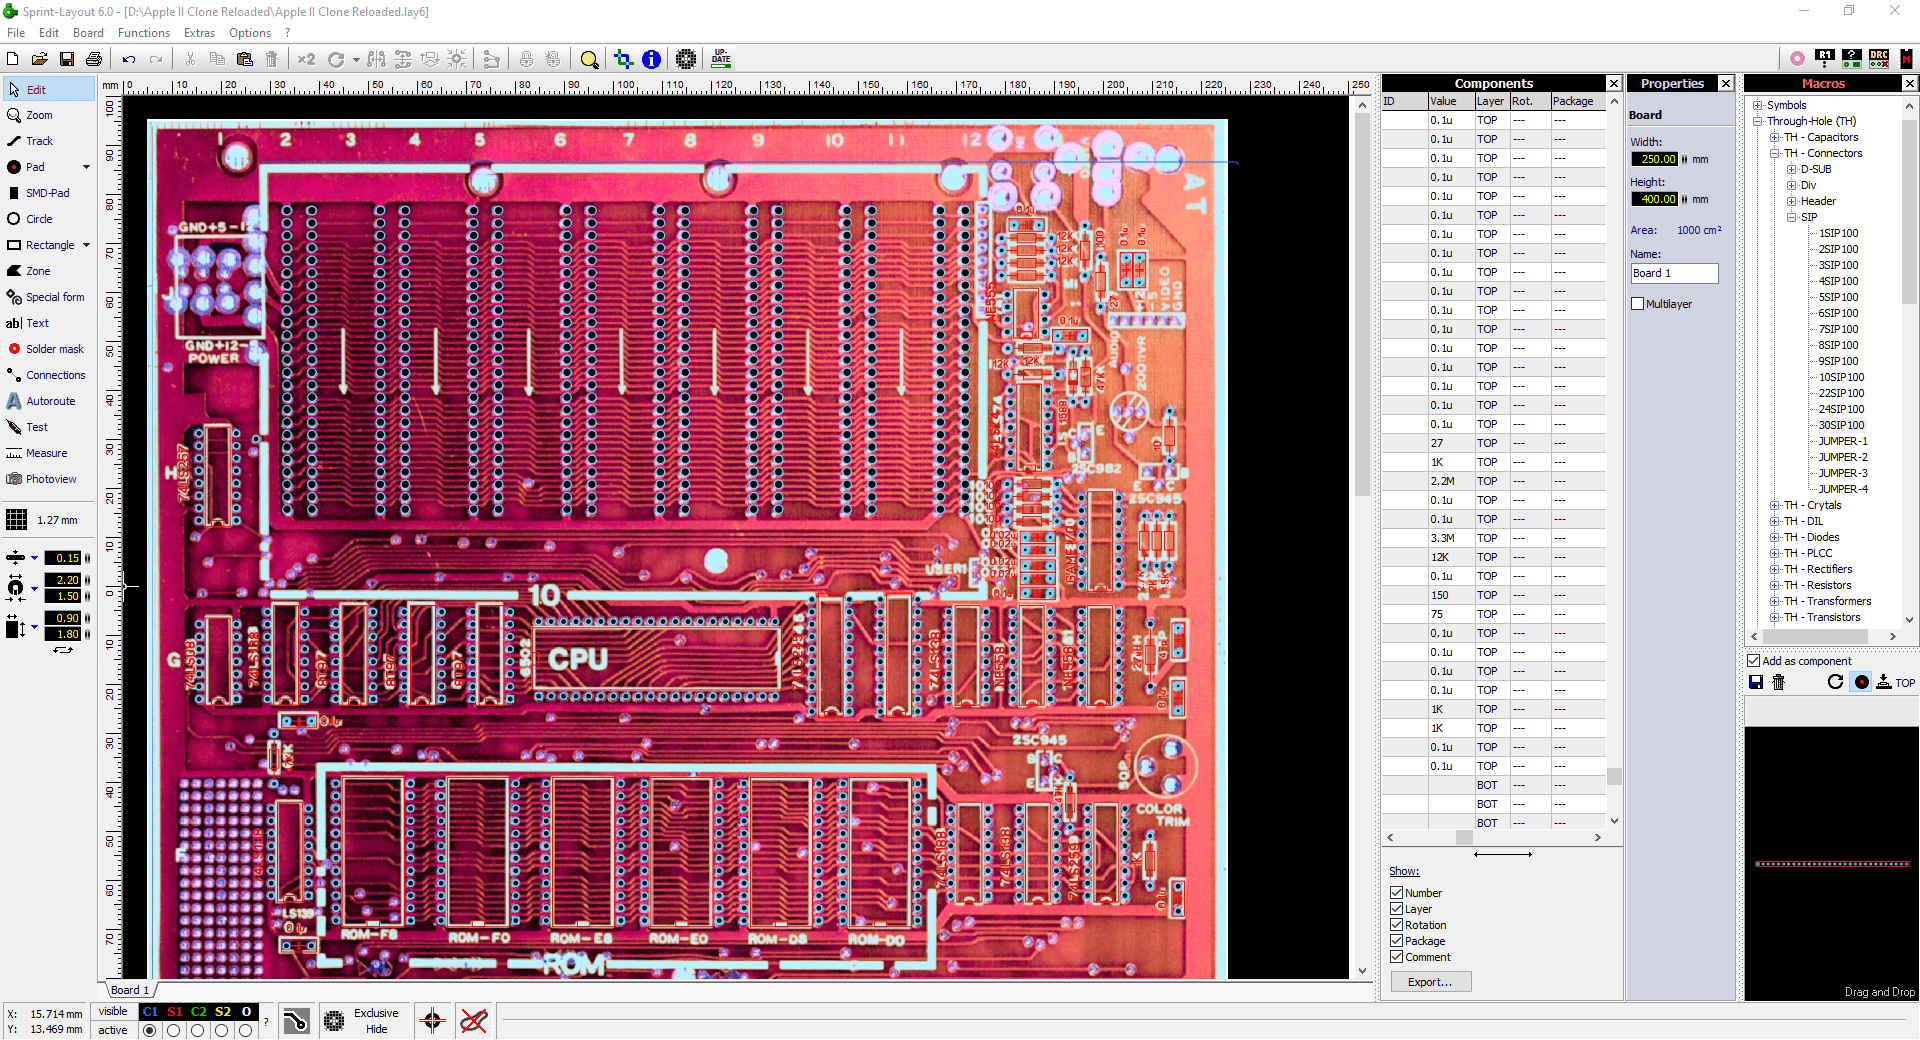This screenshot has height=1040, width=1920.
Task: Click the Open file folder icon
Action: [x=39, y=59]
